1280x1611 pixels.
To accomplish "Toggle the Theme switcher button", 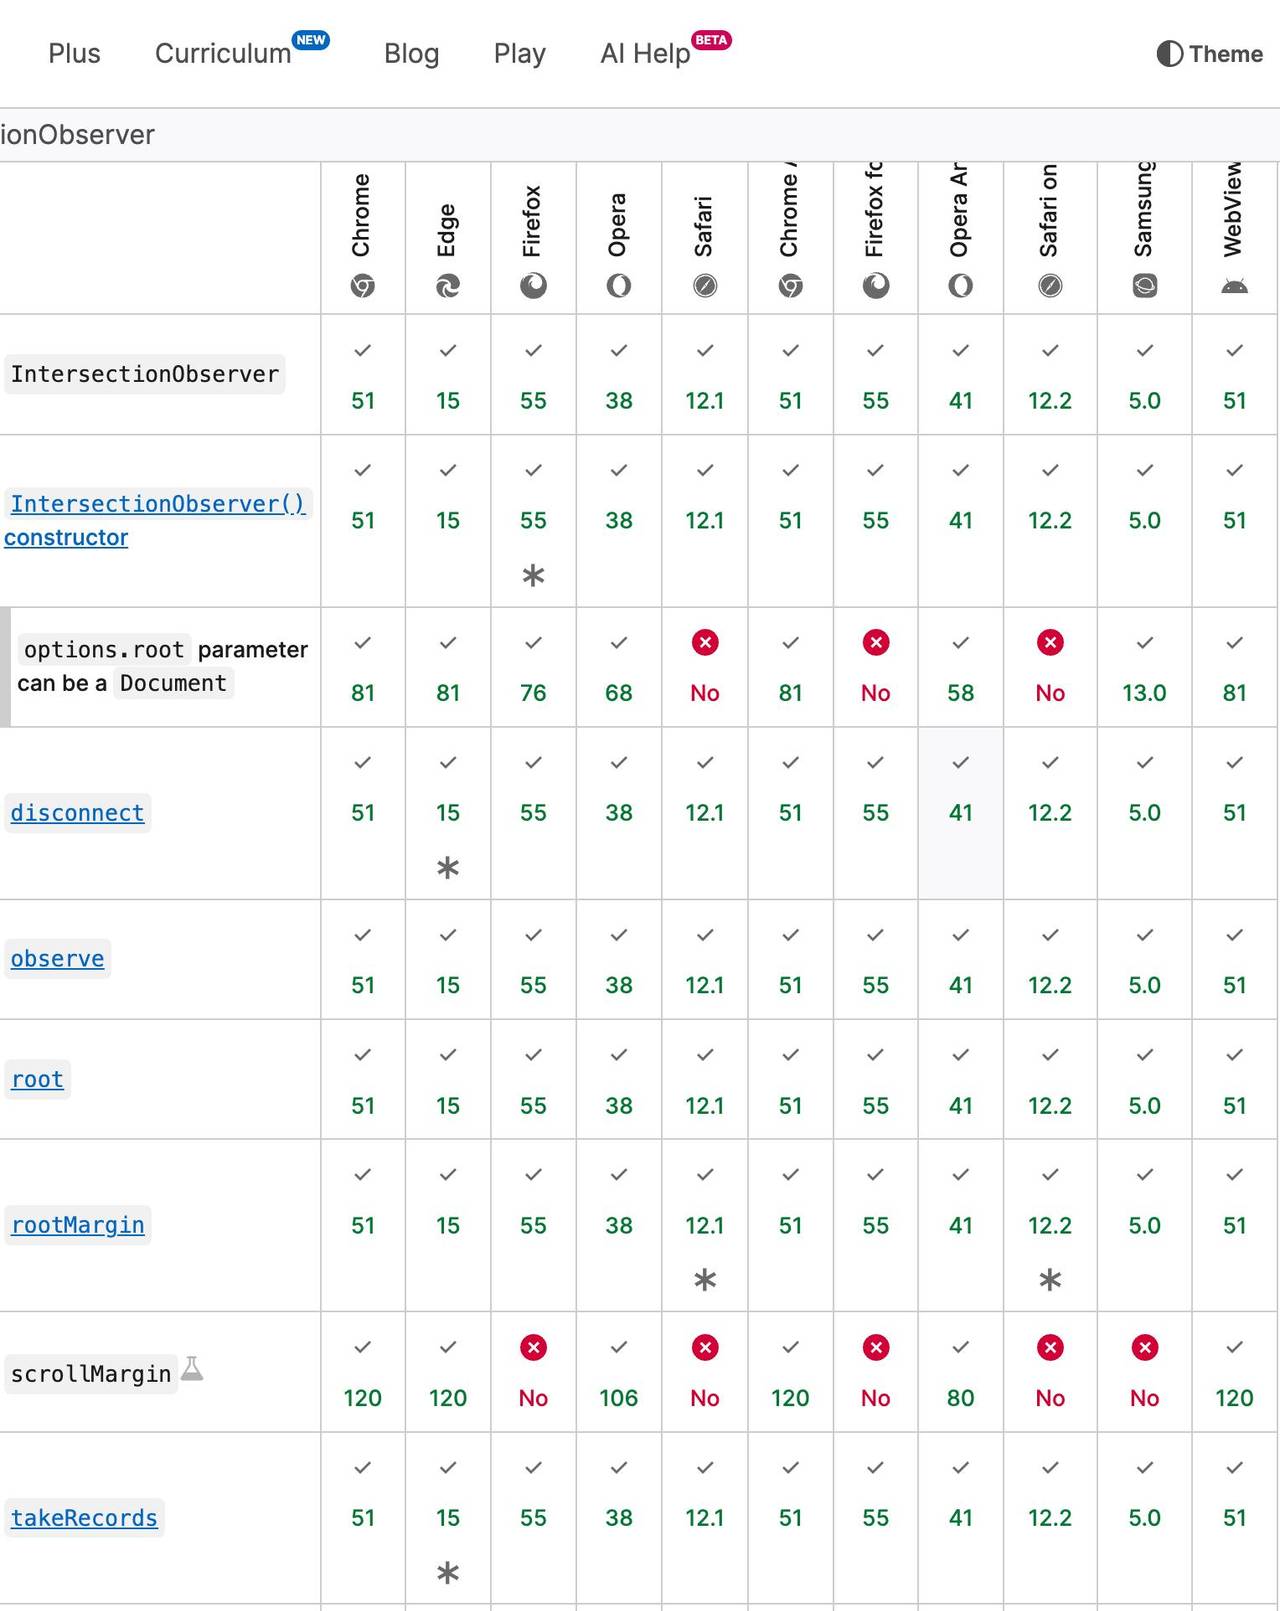I will point(1210,54).
